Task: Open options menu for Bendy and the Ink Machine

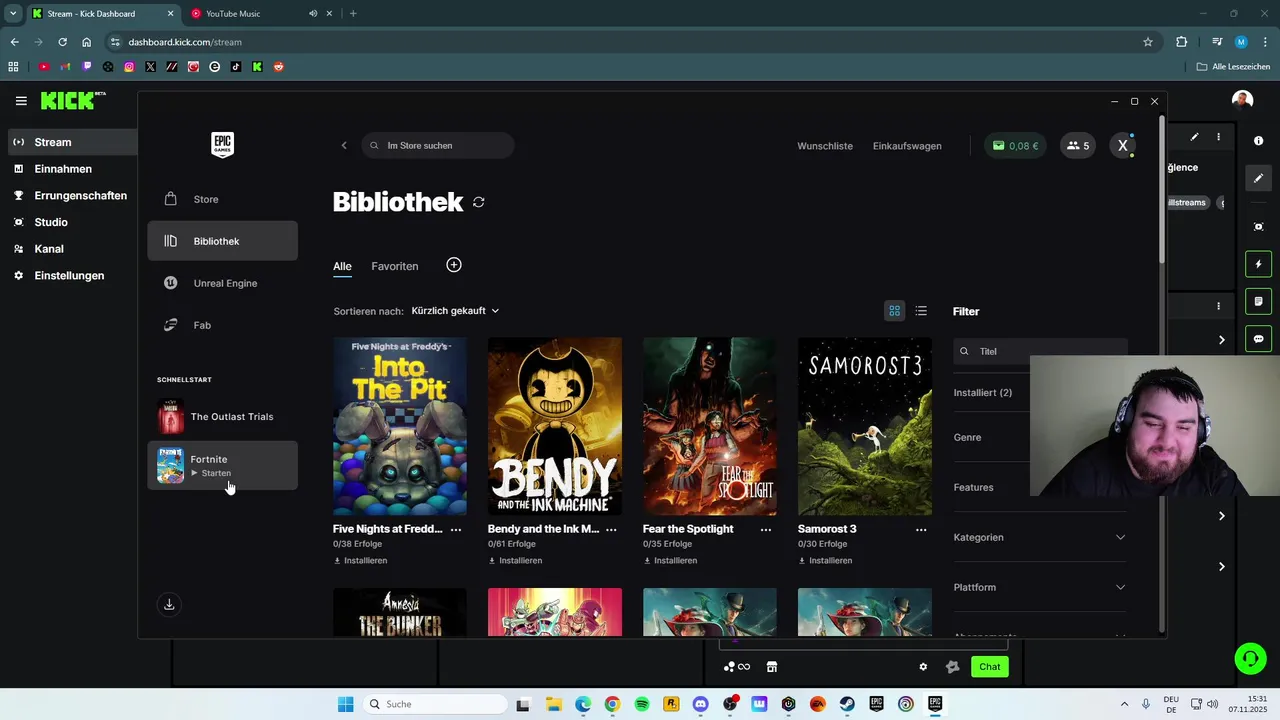Action: pos(611,529)
